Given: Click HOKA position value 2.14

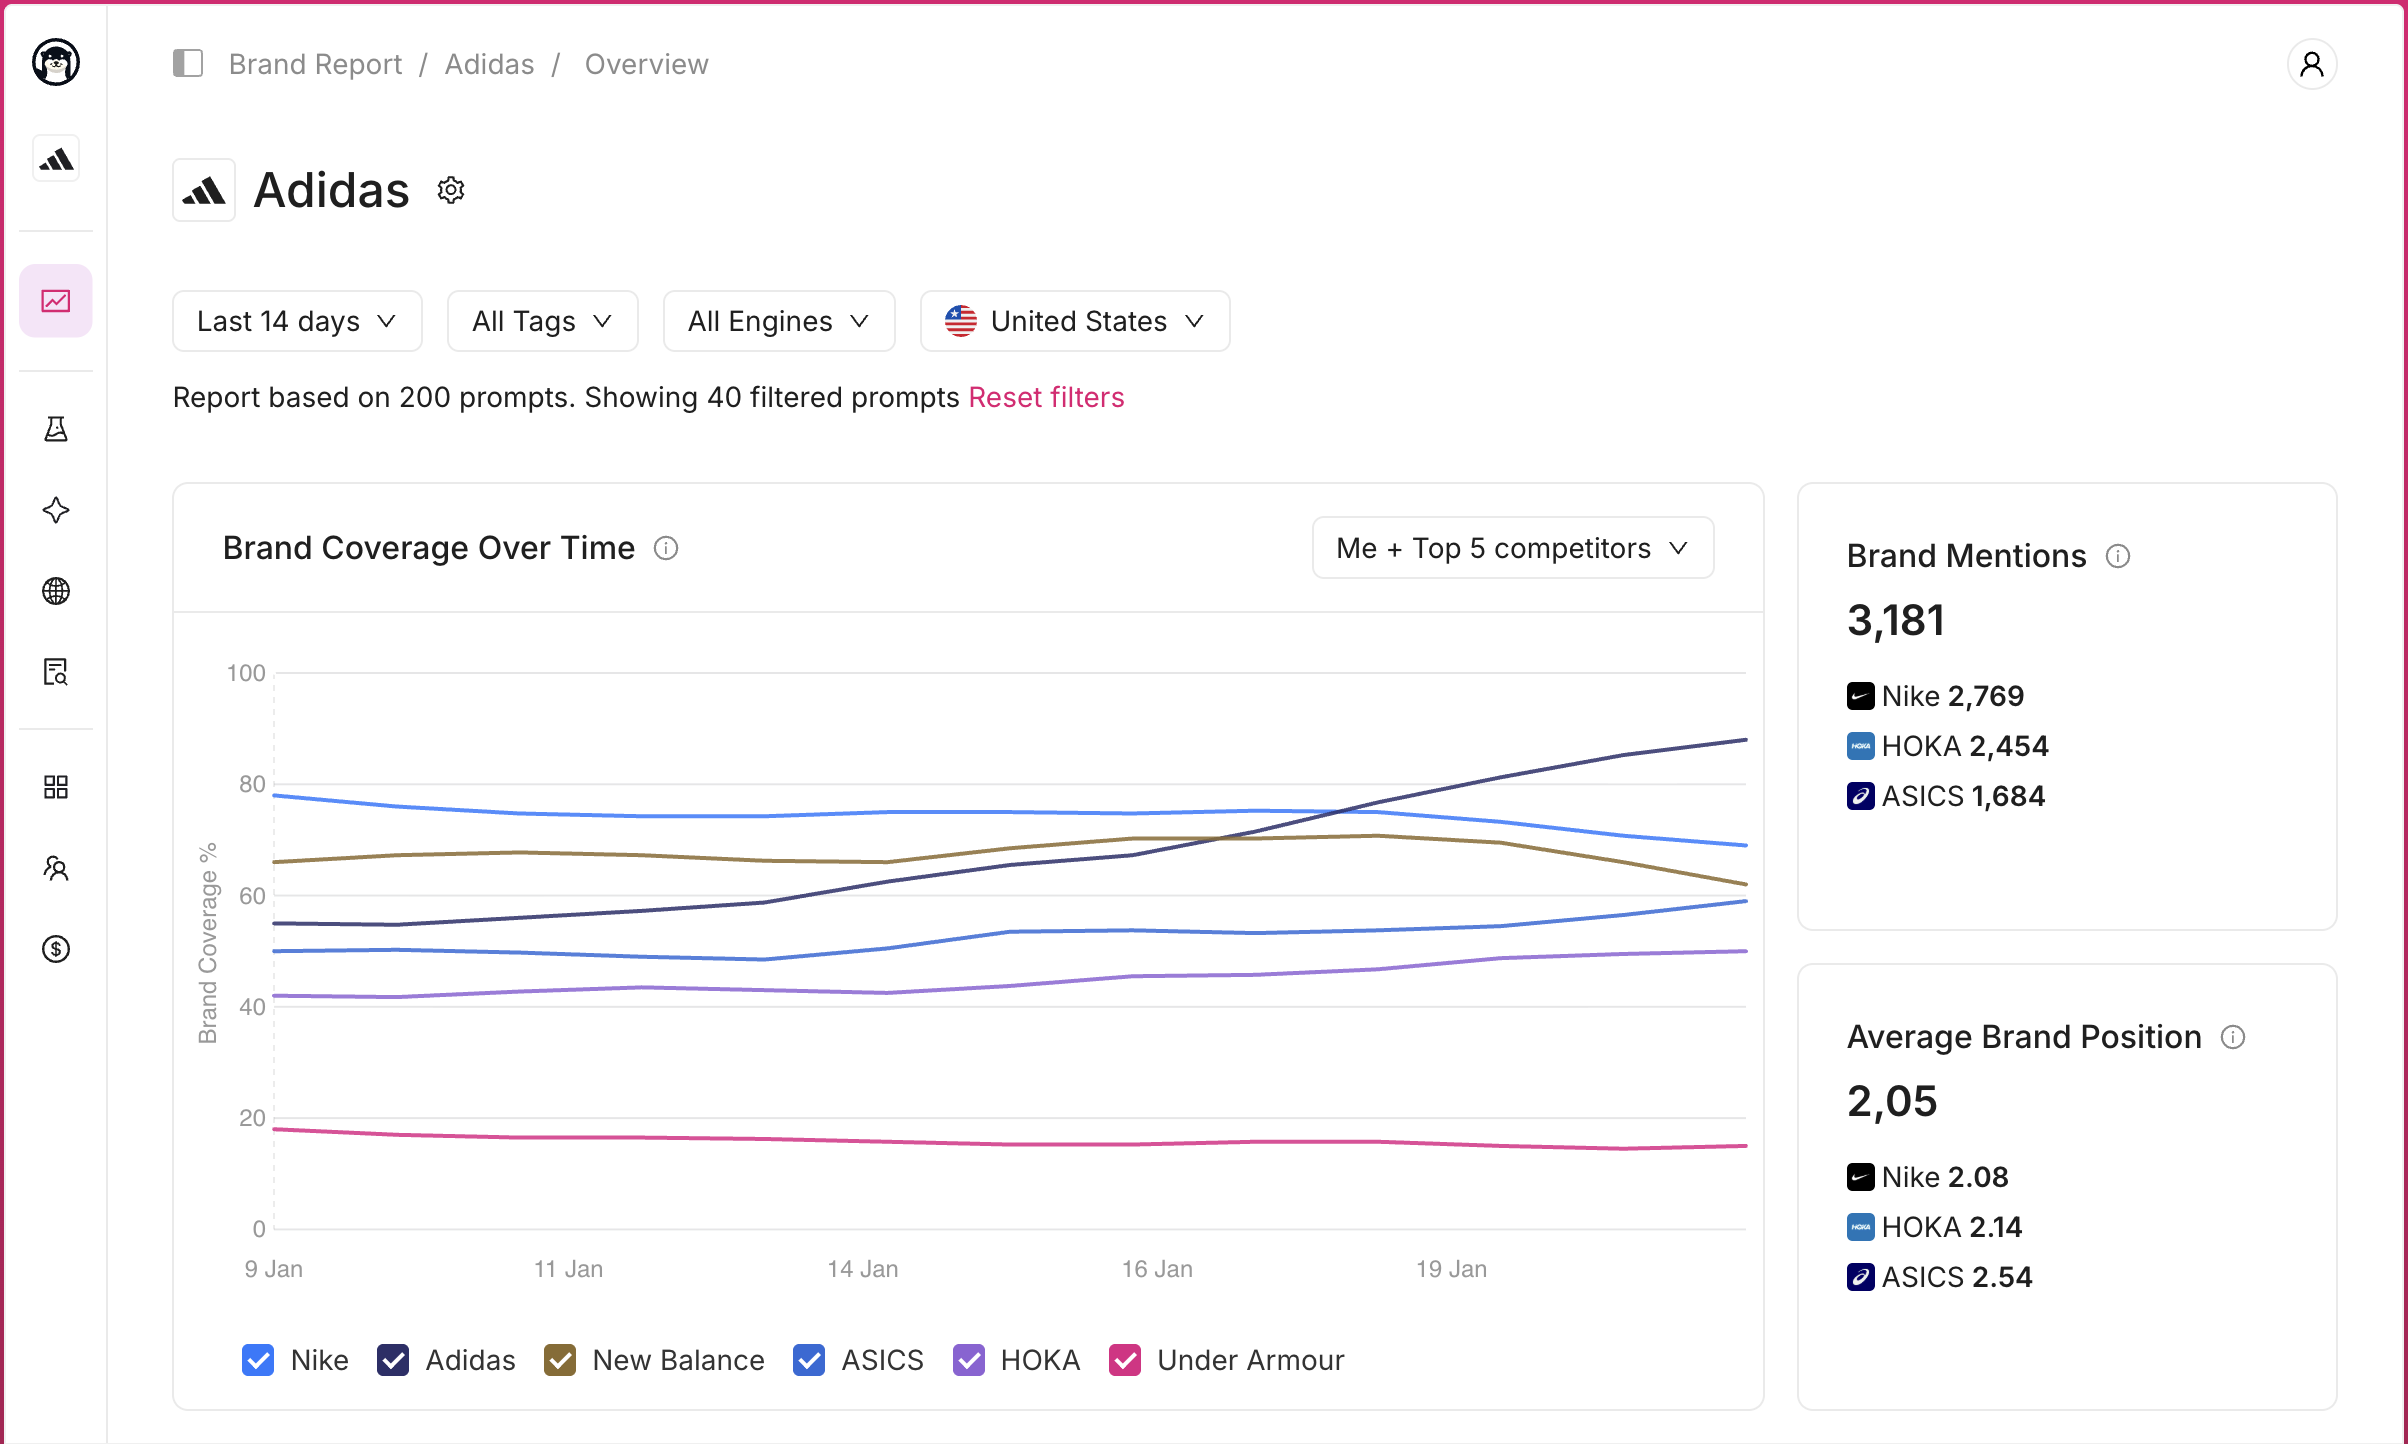Looking at the screenshot, I should point(1996,1227).
